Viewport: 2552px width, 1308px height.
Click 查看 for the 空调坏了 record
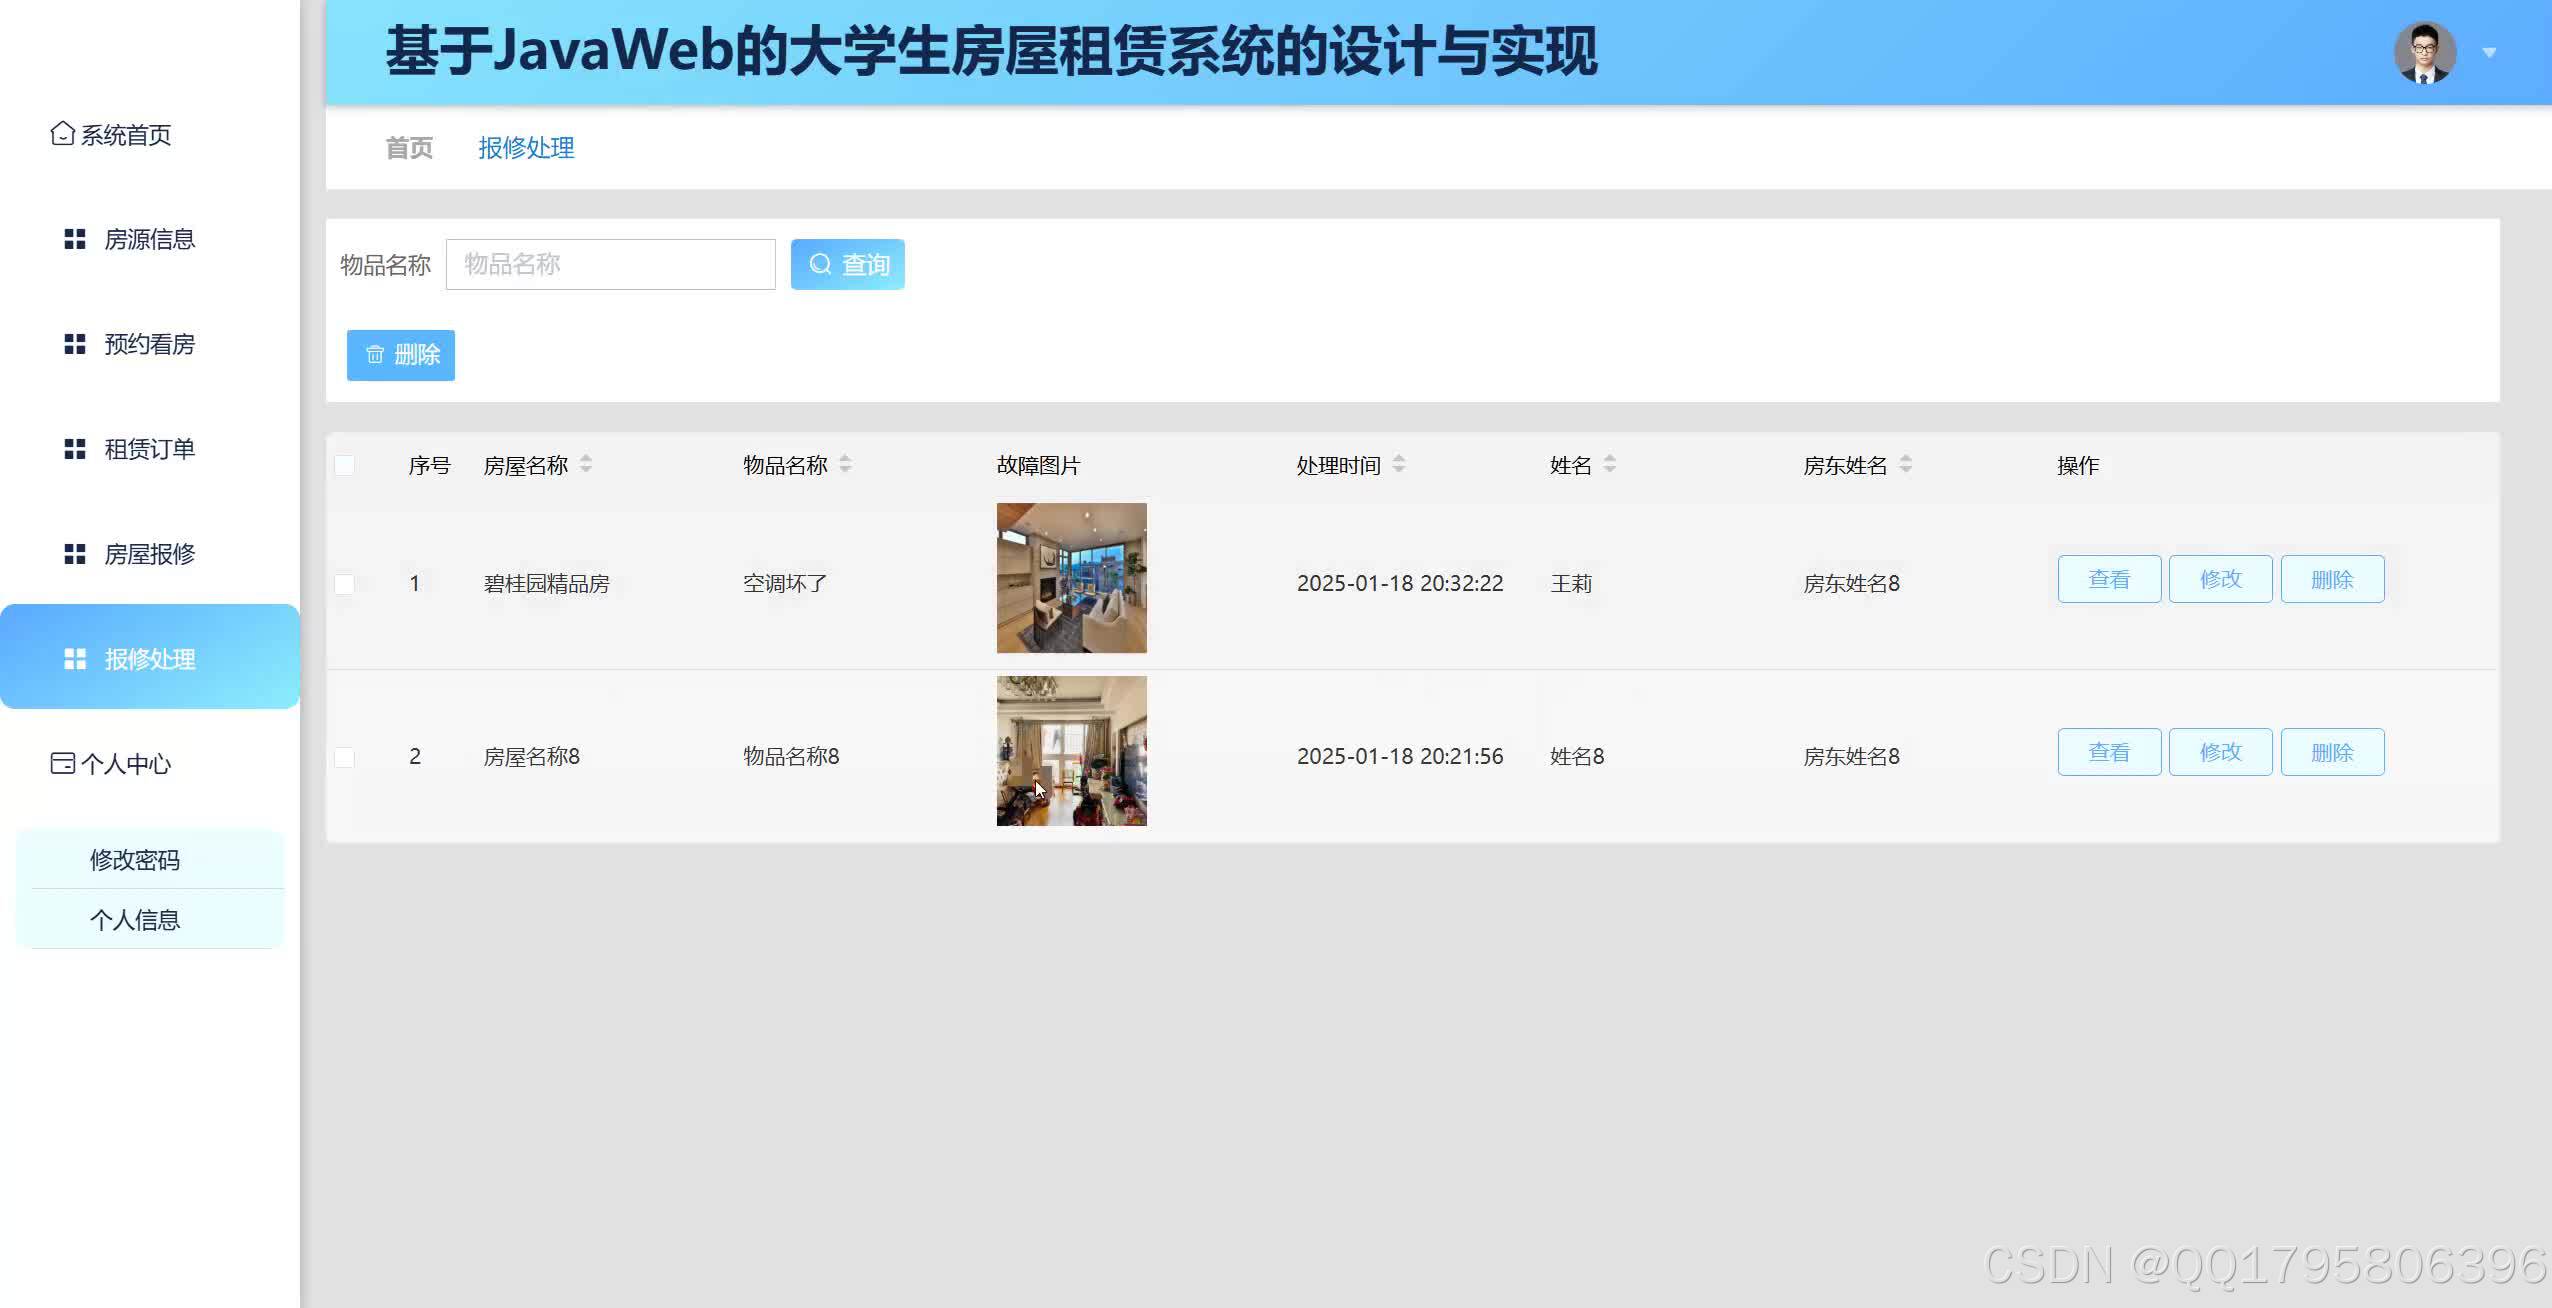pos(2109,579)
